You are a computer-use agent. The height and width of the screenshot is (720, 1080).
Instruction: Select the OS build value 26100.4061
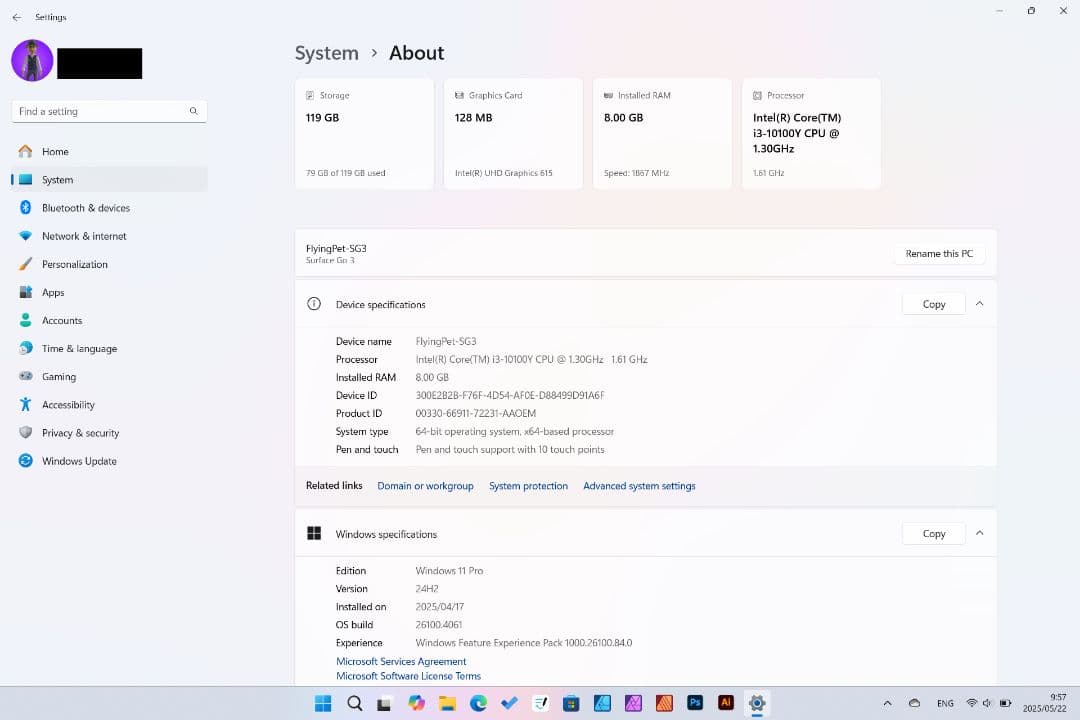439,625
